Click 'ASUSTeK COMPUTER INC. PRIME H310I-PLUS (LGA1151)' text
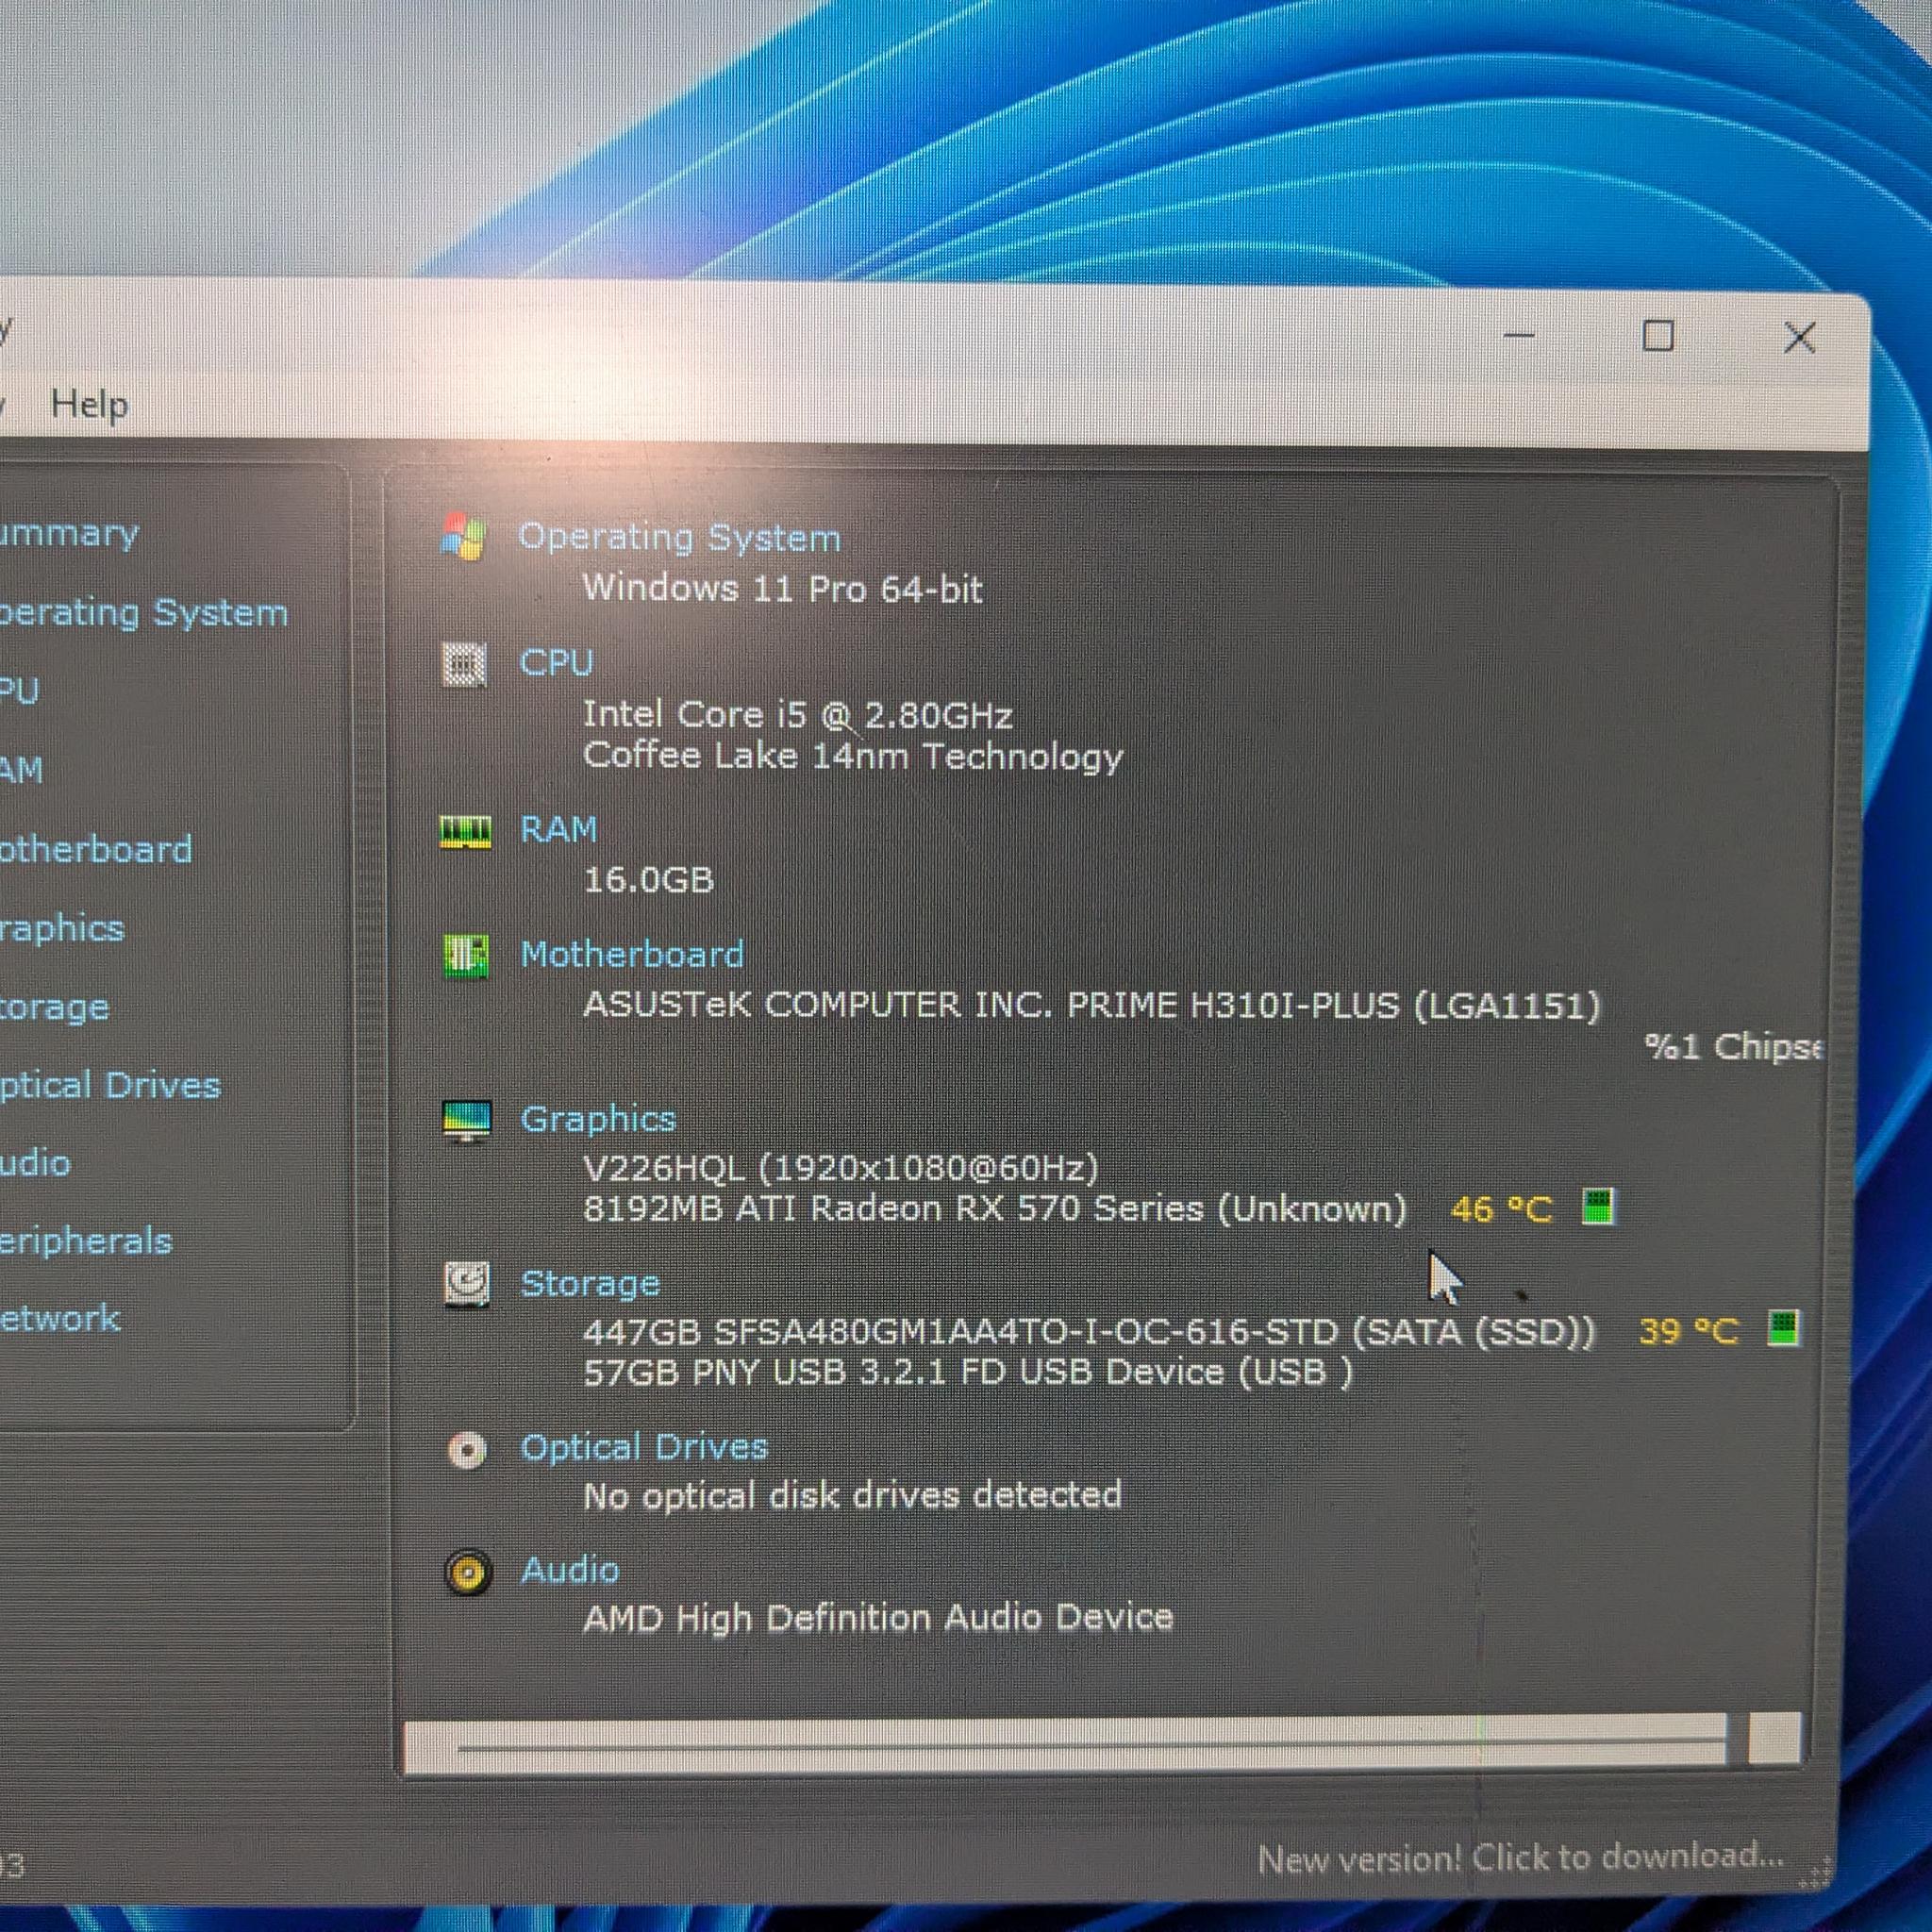Viewport: 1932px width, 1932px height. click(x=1091, y=1005)
